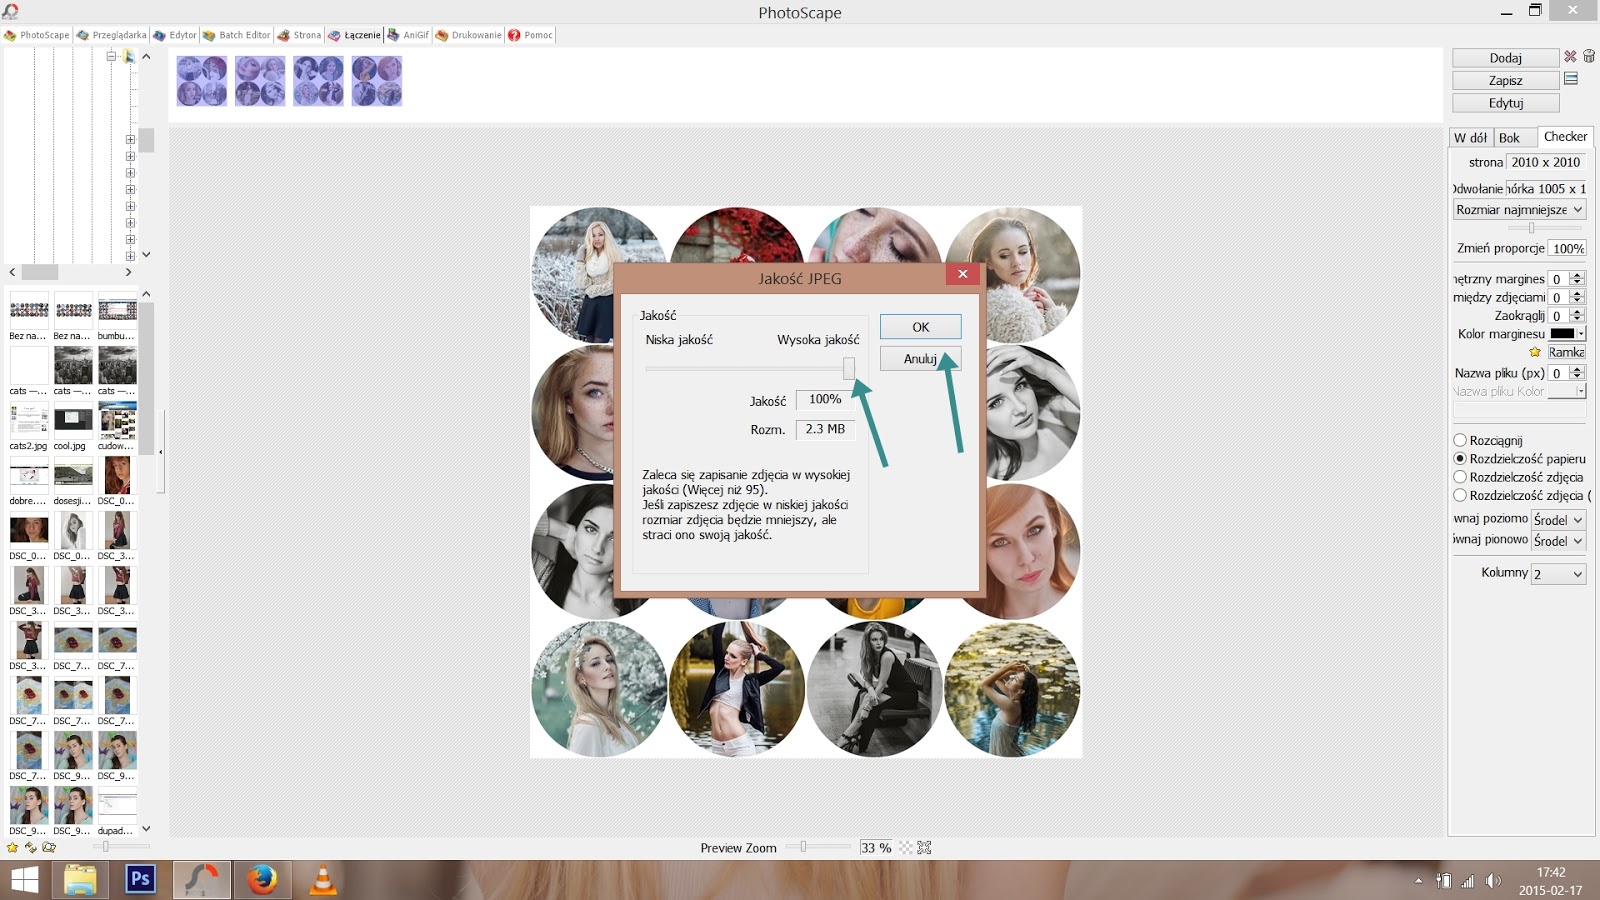The height and width of the screenshot is (900, 1600).
Task: Click the Ramka frame button
Action: pos(1567,352)
